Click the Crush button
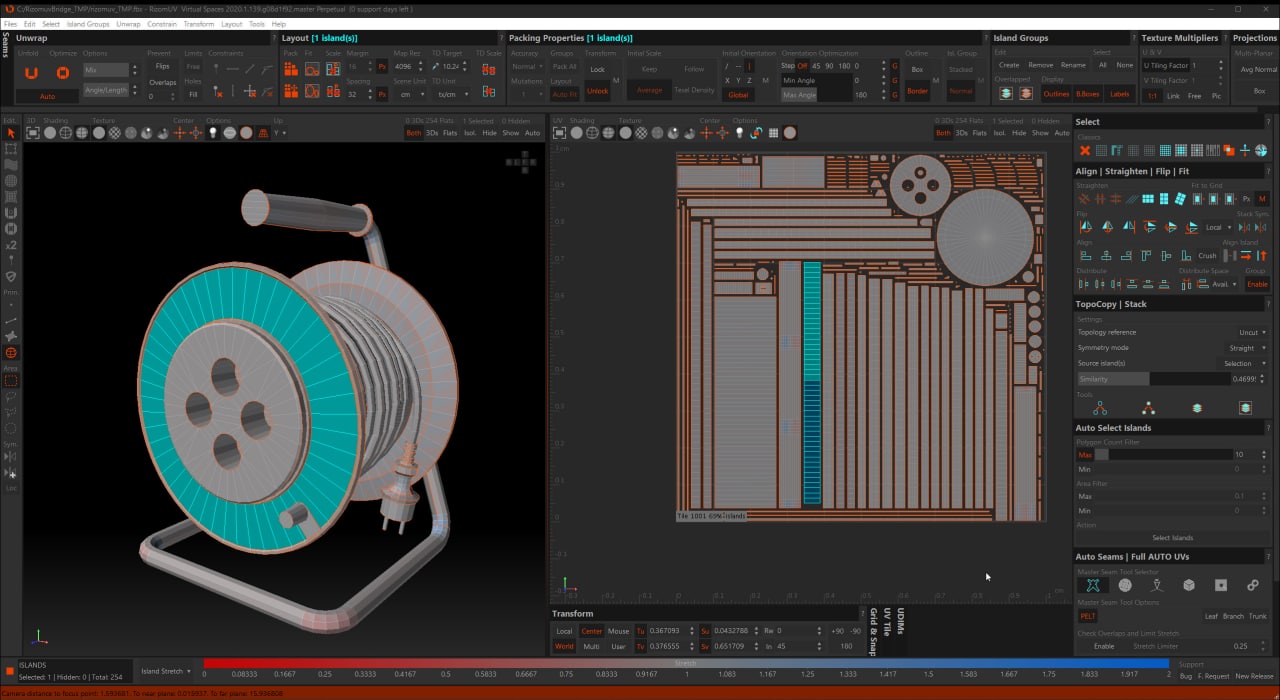The height and width of the screenshot is (700, 1280). point(1207,256)
